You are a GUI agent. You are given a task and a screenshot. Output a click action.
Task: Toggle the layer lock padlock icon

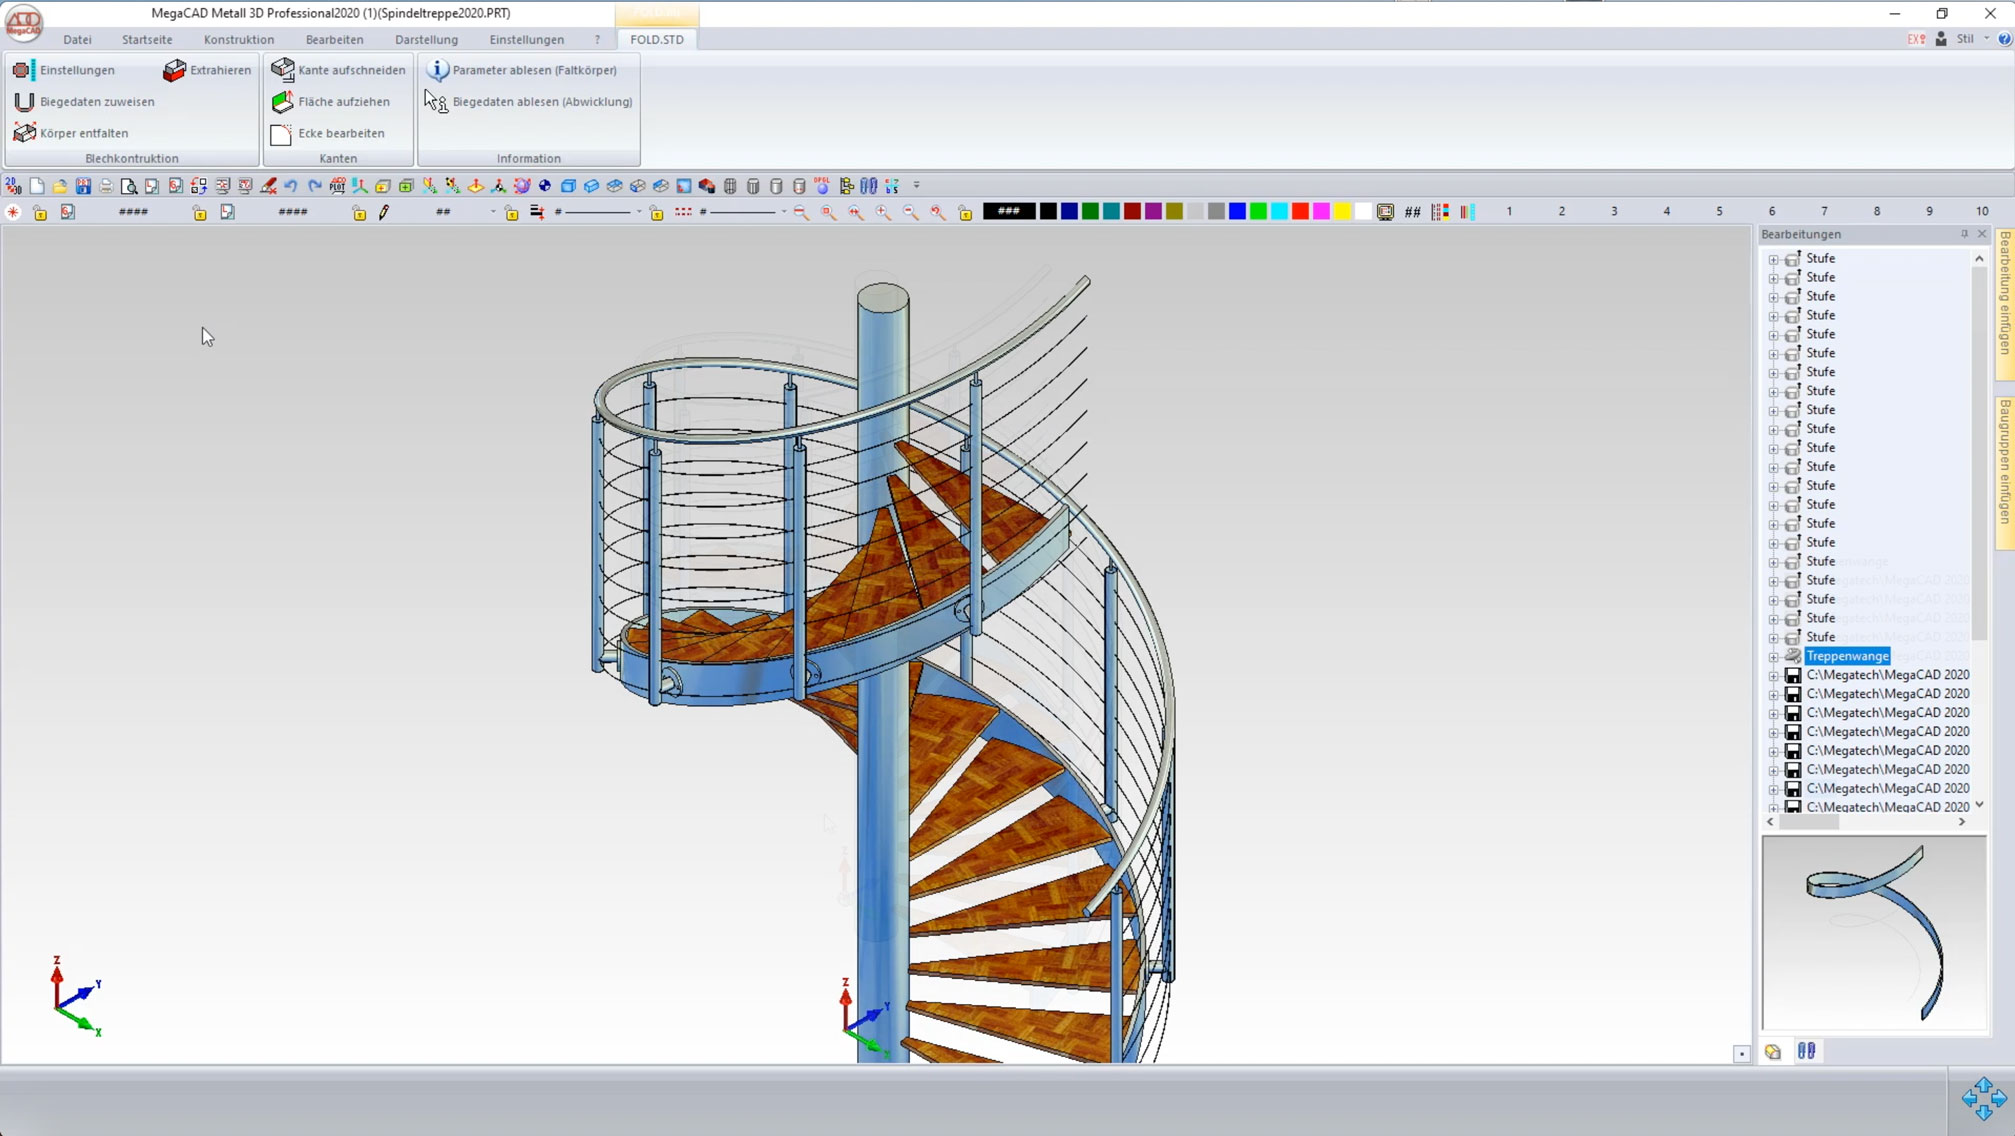[40, 212]
